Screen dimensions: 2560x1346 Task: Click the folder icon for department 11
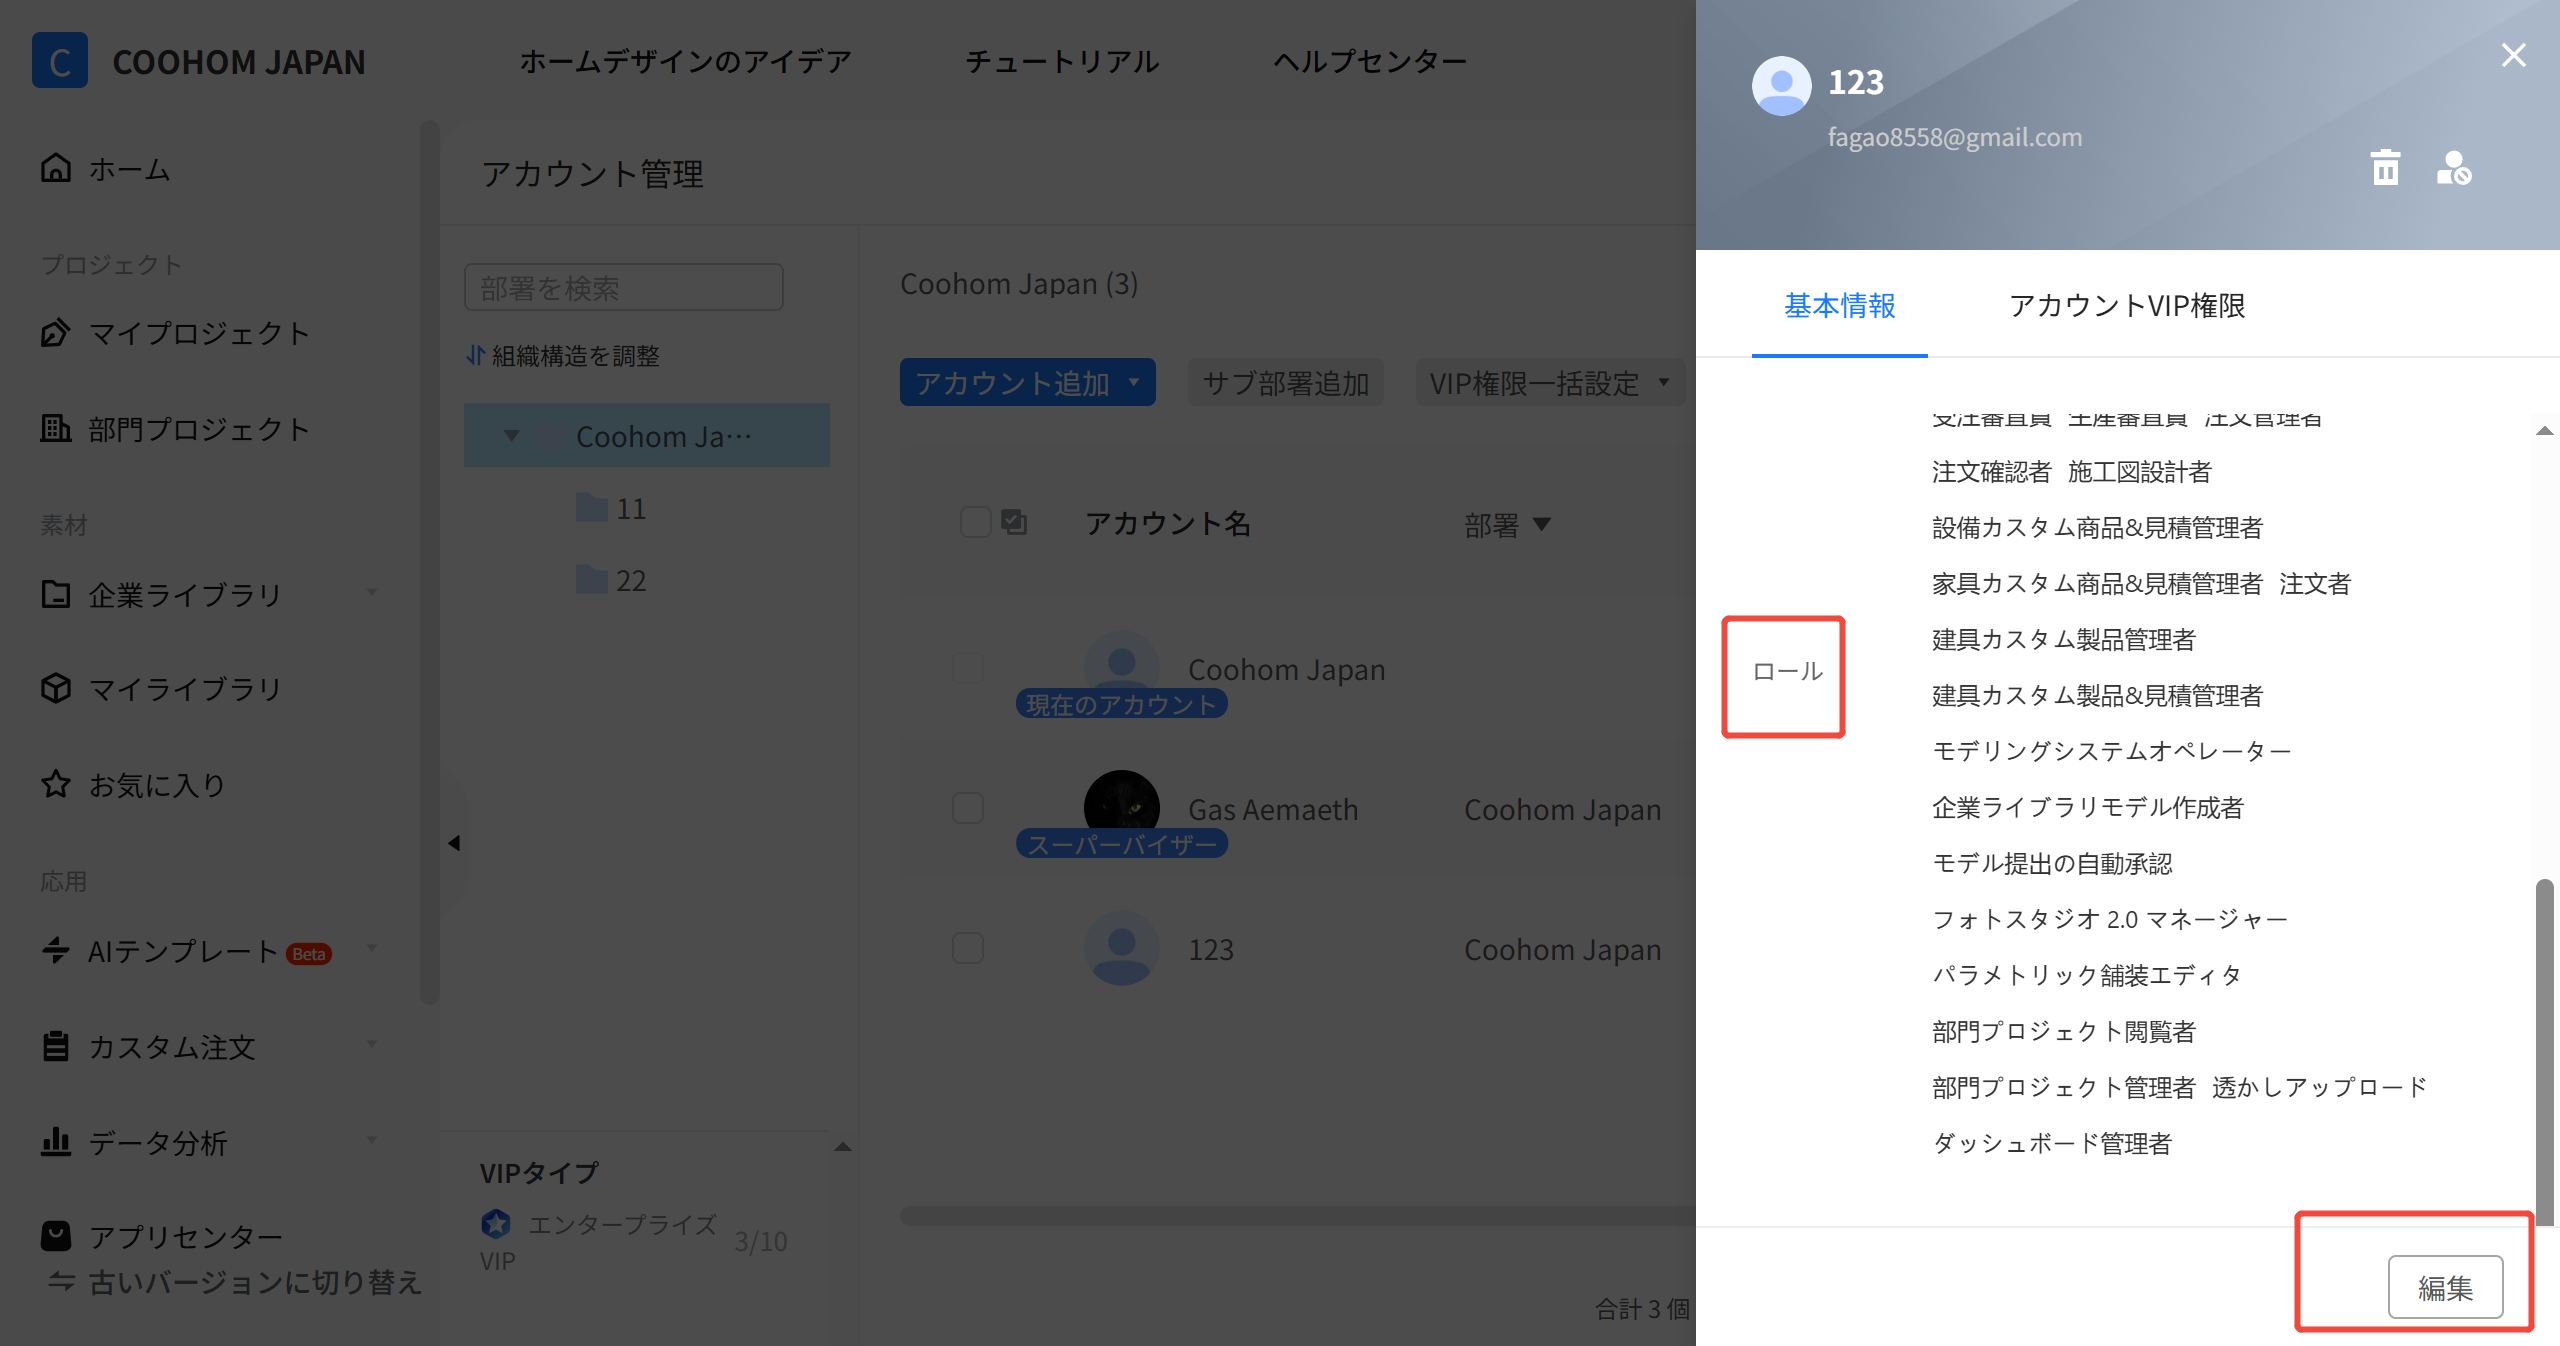click(x=592, y=508)
